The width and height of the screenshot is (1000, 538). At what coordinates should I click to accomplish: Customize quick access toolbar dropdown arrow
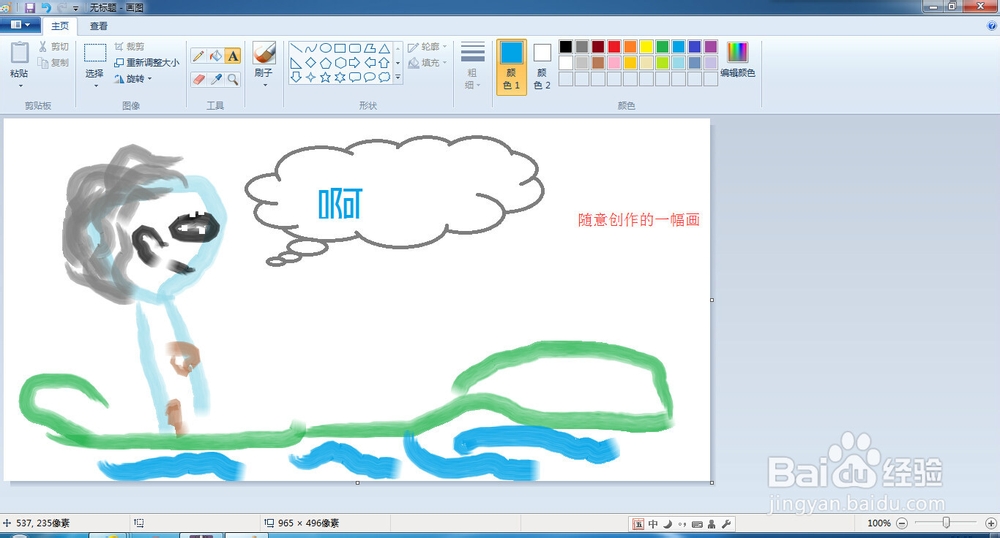point(76,8)
